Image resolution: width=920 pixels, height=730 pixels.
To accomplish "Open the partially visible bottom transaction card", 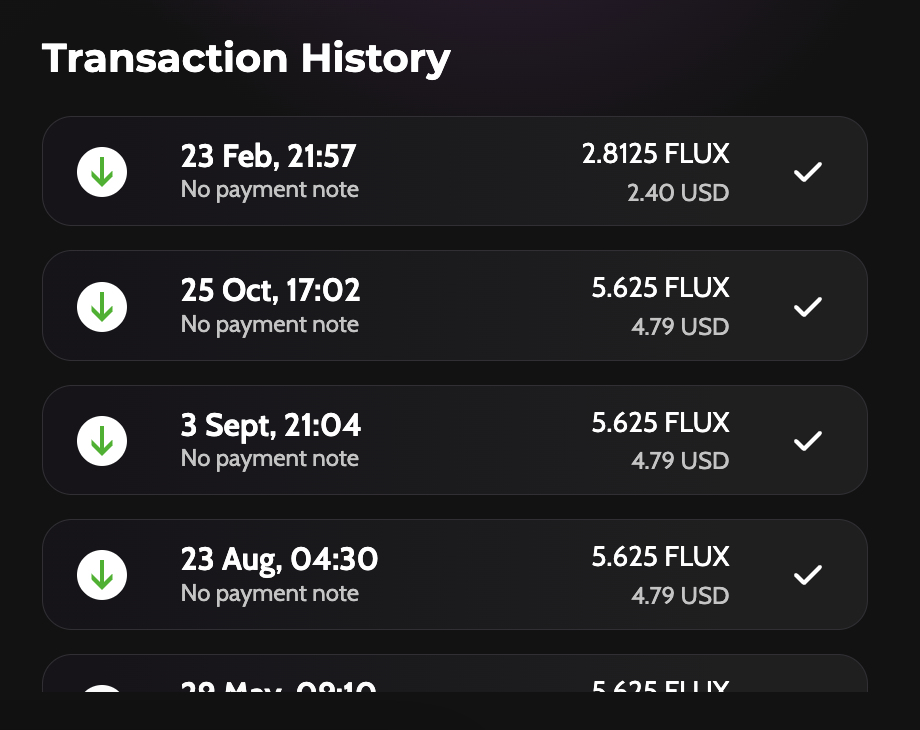I will (x=454, y=675).
